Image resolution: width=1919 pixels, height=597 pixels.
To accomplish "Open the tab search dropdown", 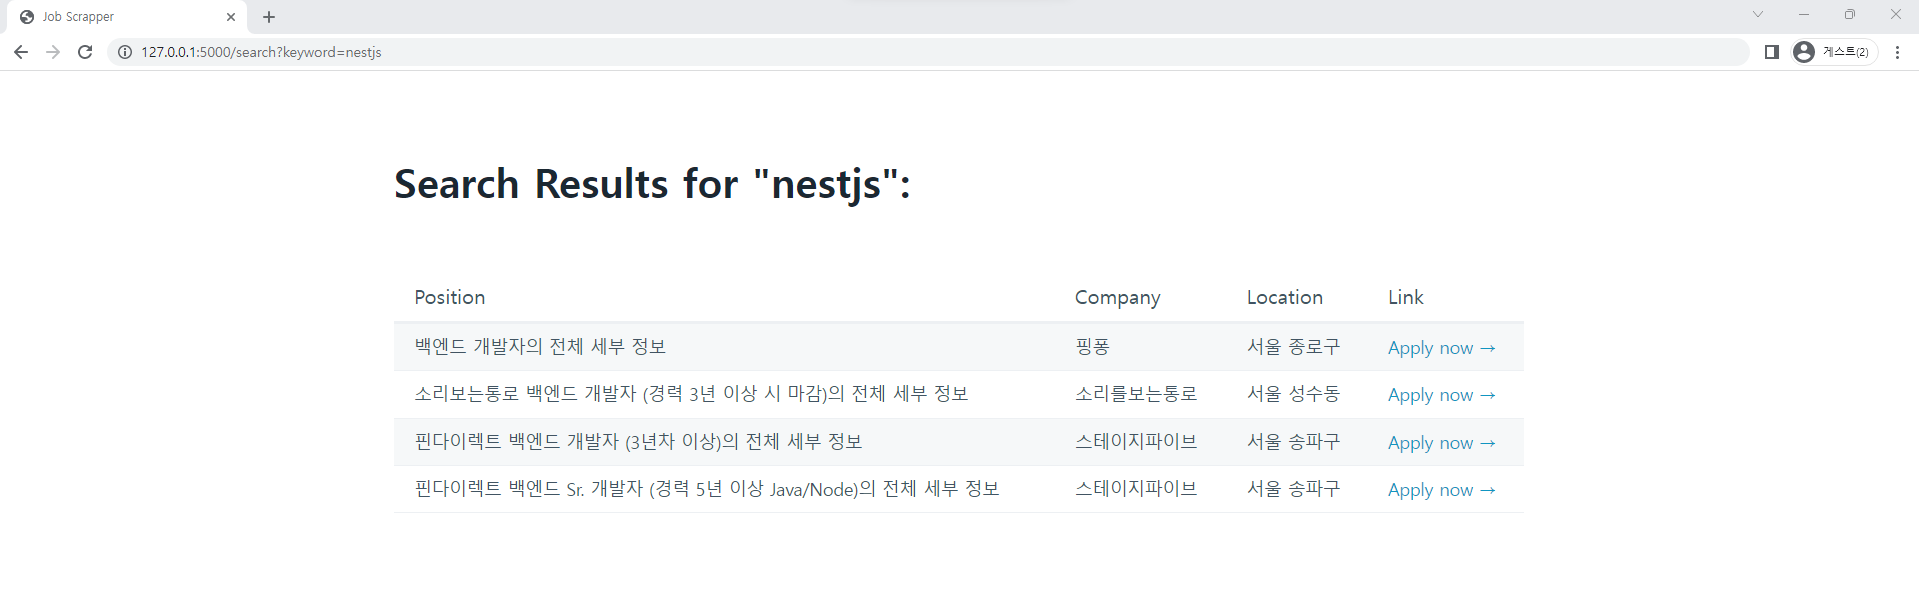I will tap(1757, 14).
